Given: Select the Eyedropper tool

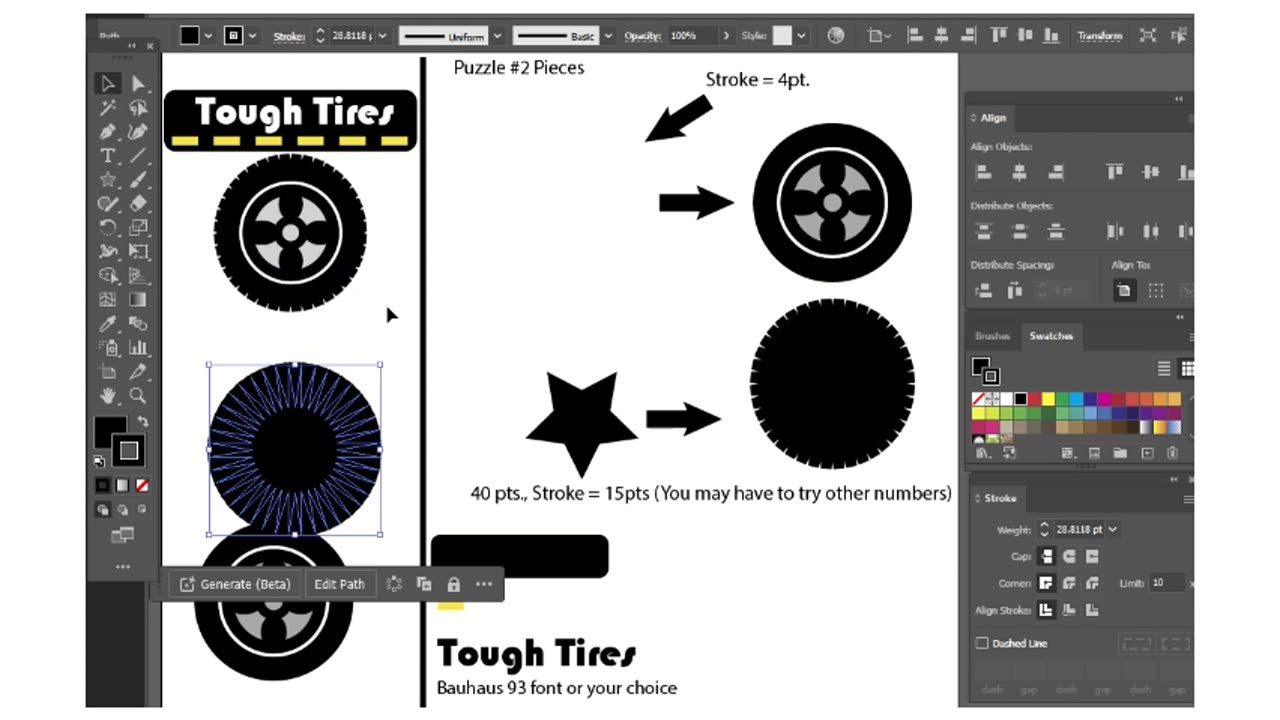Looking at the screenshot, I should pyautogui.click(x=108, y=323).
